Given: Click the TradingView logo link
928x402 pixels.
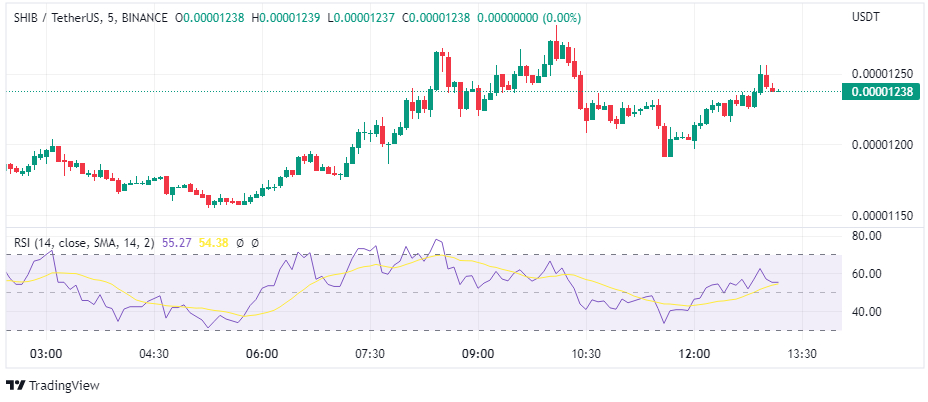Looking at the screenshot, I should coord(53,385).
